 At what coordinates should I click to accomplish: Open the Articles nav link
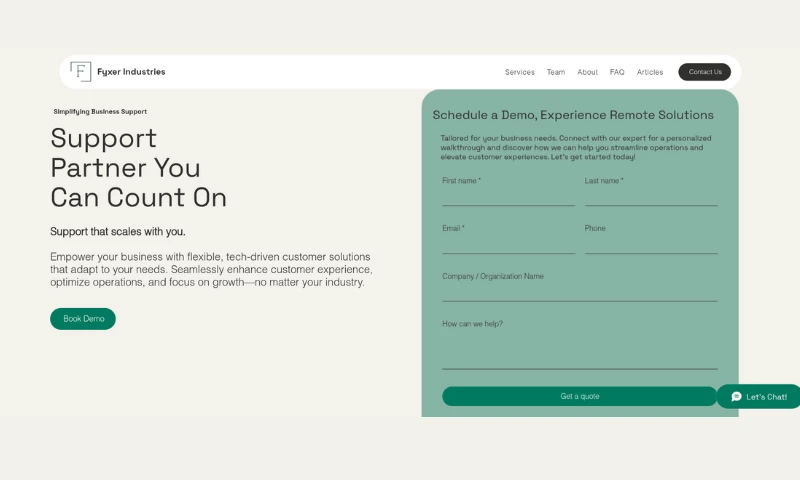(x=650, y=72)
